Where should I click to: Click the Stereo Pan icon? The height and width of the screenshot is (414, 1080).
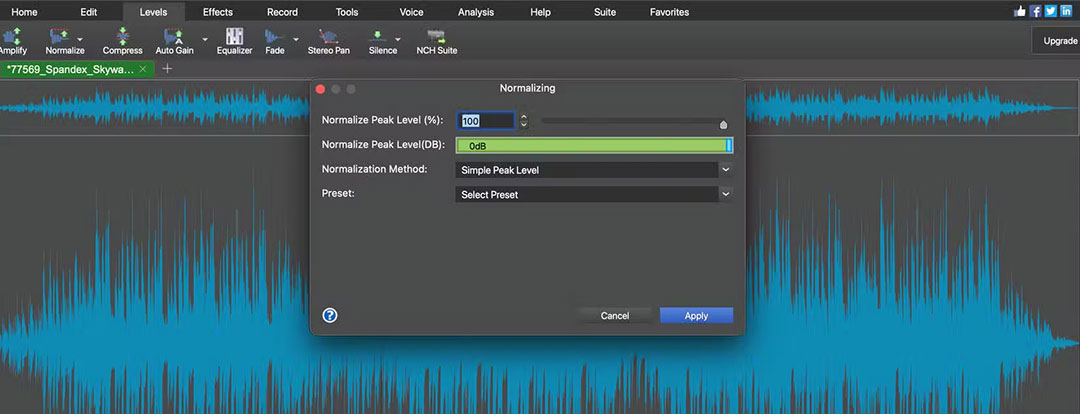click(x=328, y=37)
